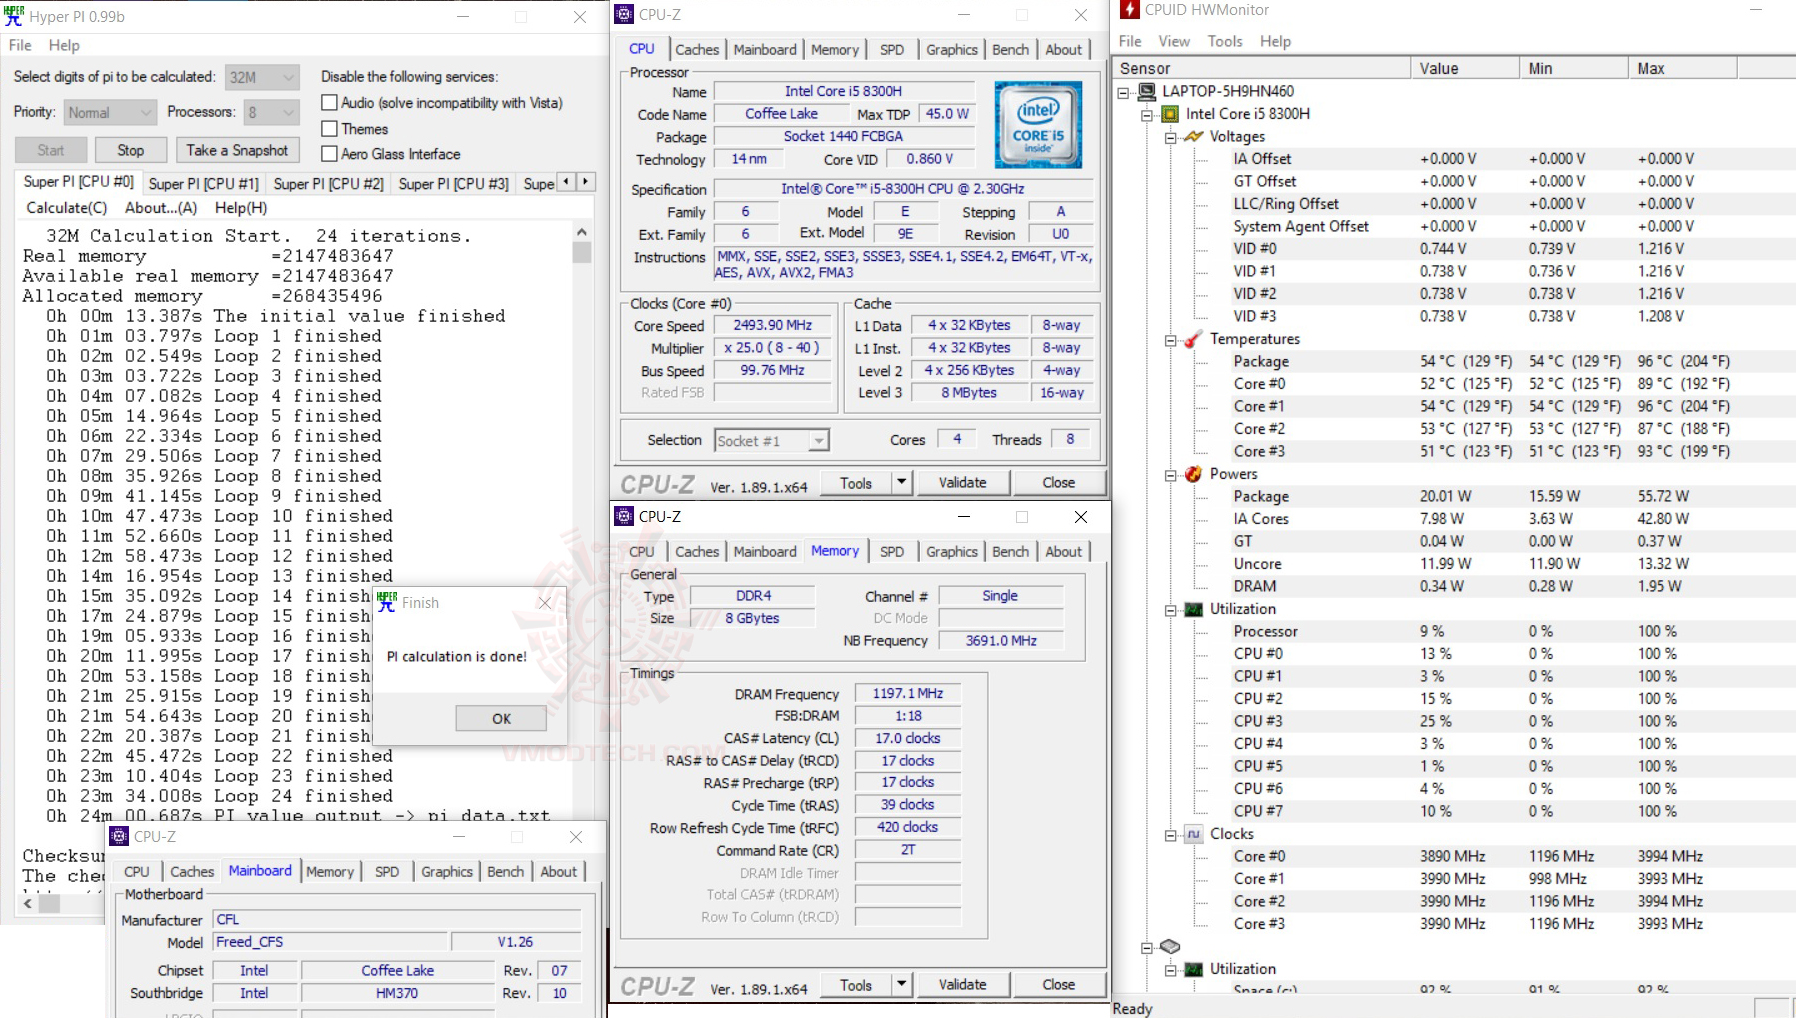Collapse the Intel Core i5 8300H node

coord(1147,115)
